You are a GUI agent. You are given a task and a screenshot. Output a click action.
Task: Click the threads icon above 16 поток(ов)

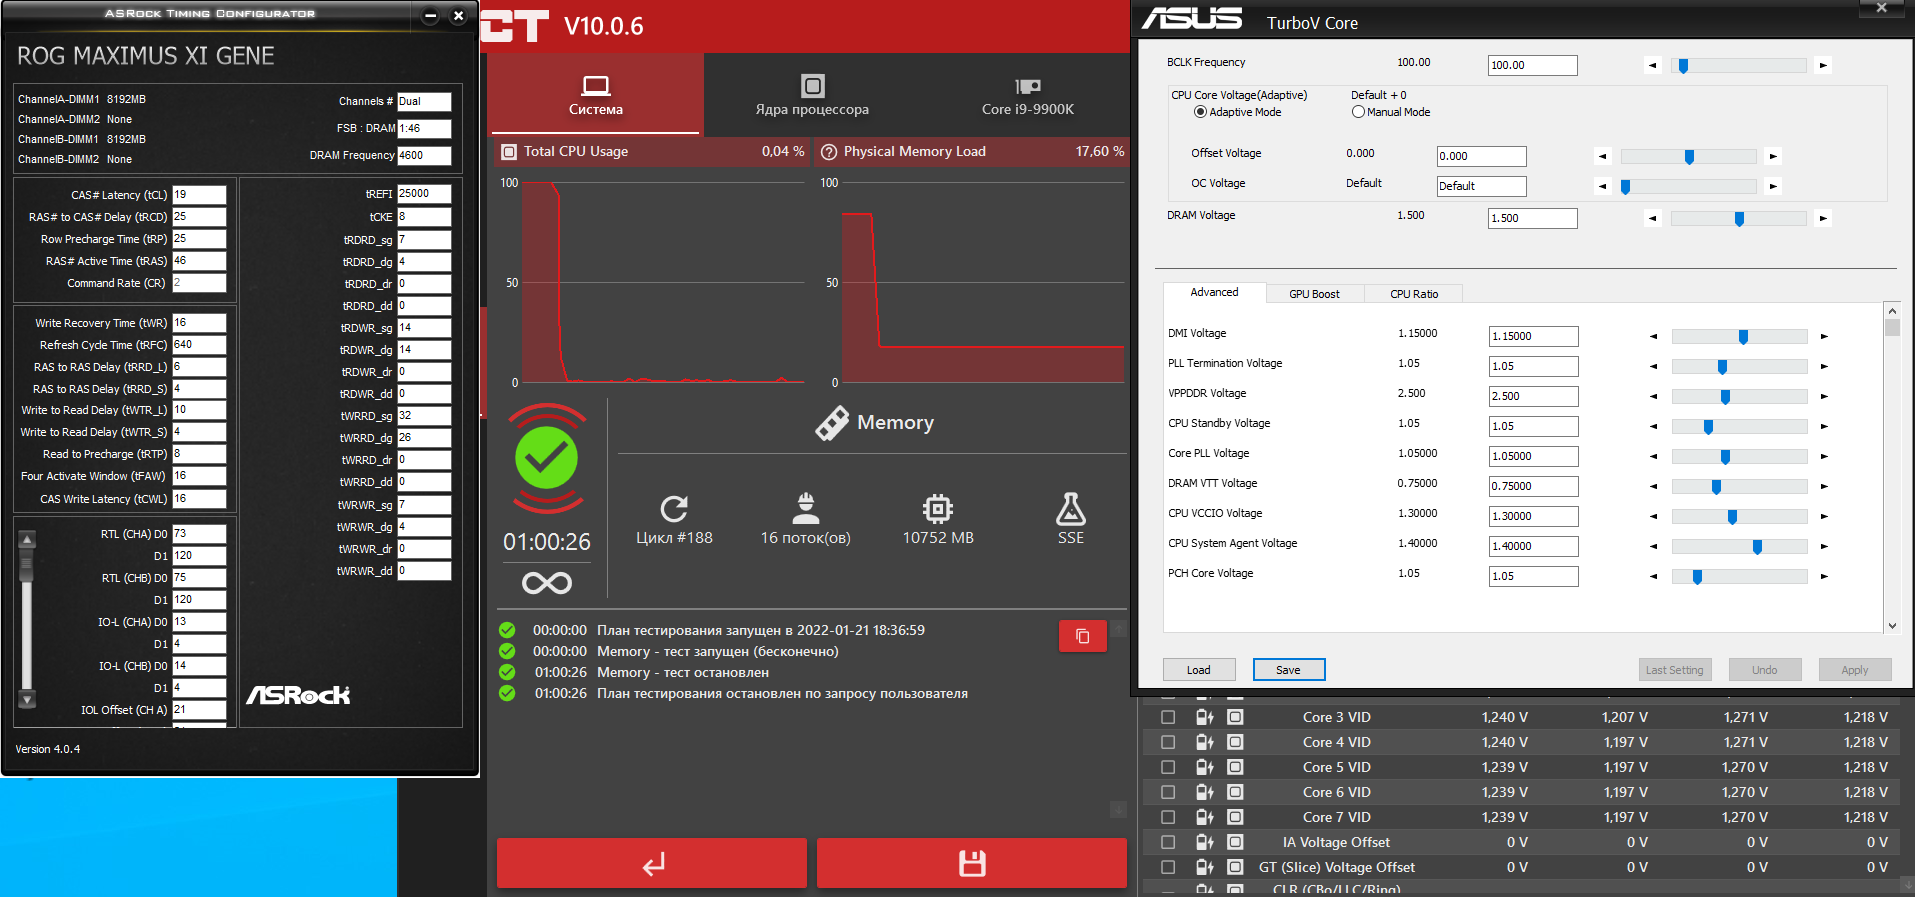point(806,508)
